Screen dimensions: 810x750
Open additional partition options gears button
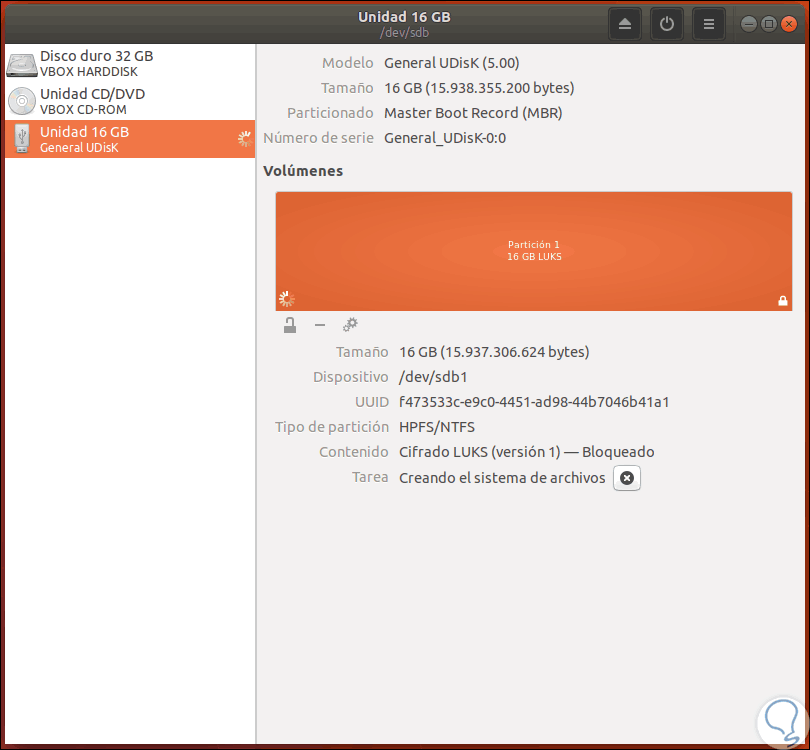click(x=350, y=325)
